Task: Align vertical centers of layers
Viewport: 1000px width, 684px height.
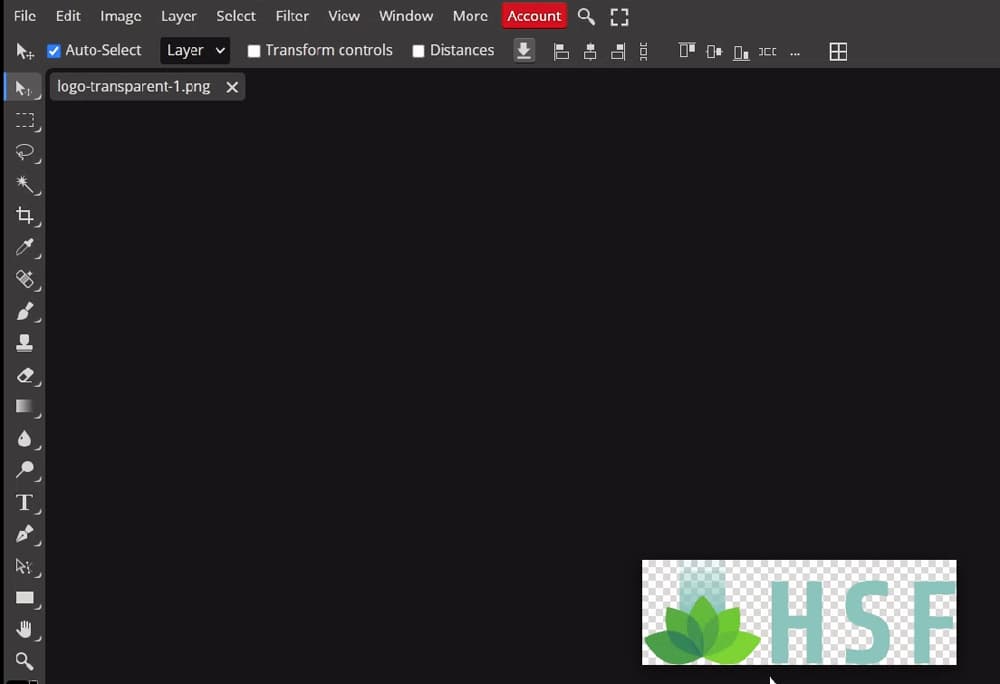Action: pos(714,51)
